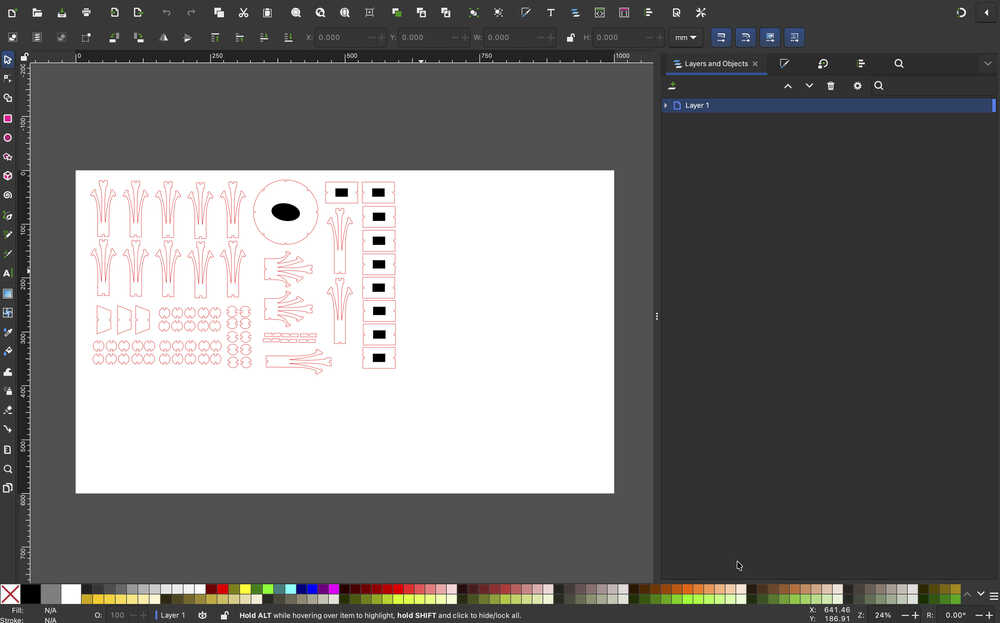Viewport: 1000px width, 623px height.
Task: Open the dock panel chevron menu
Action: coord(987,64)
